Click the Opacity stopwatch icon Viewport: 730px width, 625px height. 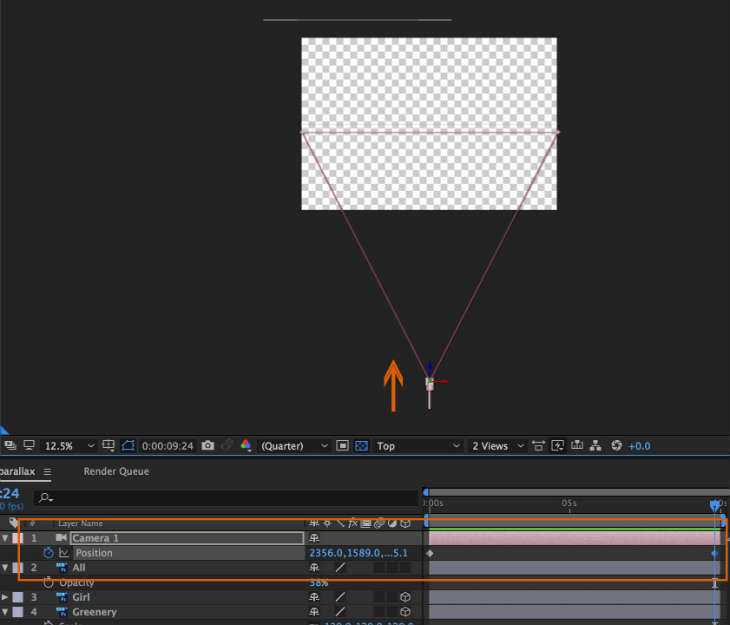pyautogui.click(x=48, y=582)
